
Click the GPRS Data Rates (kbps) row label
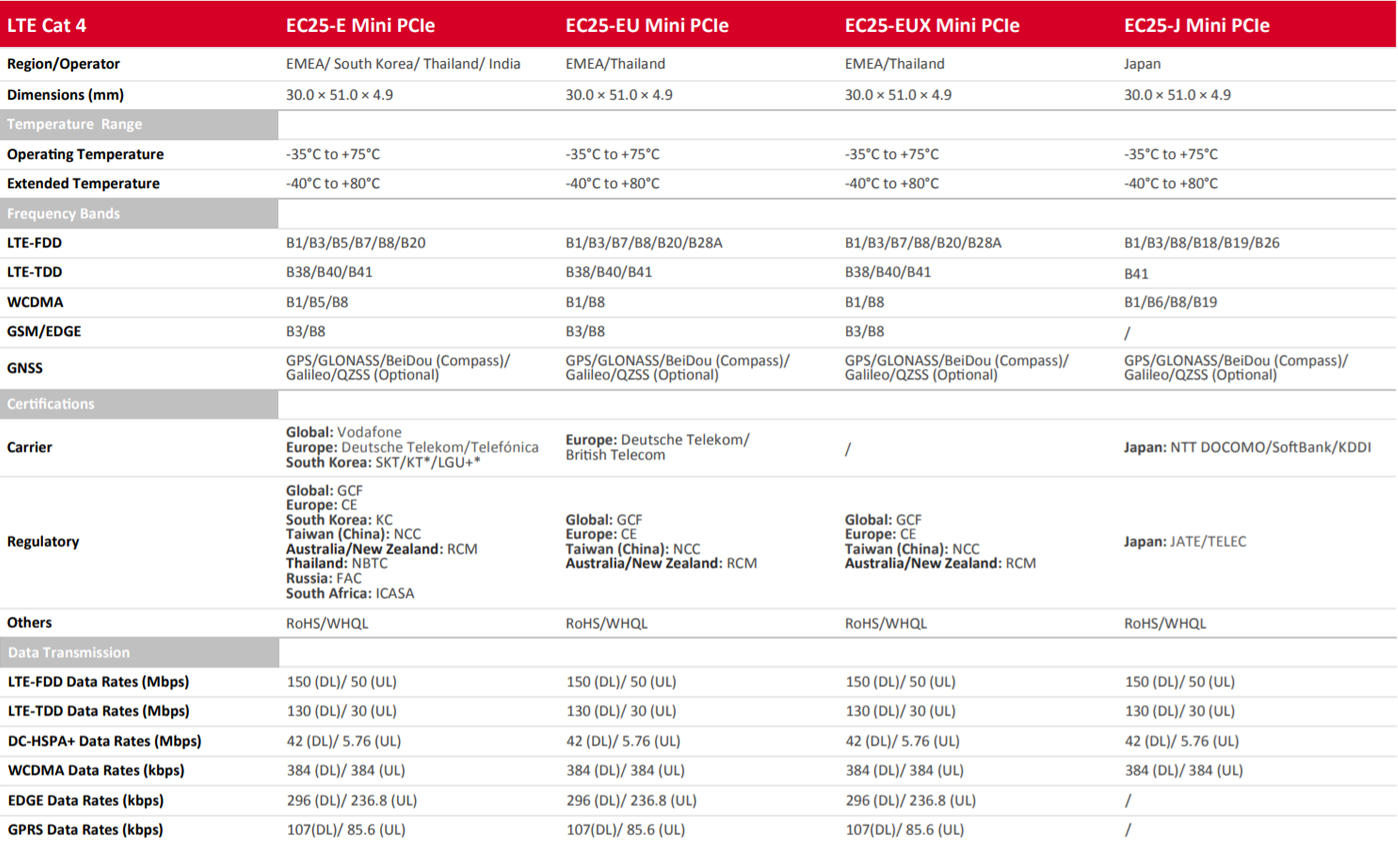click(85, 830)
